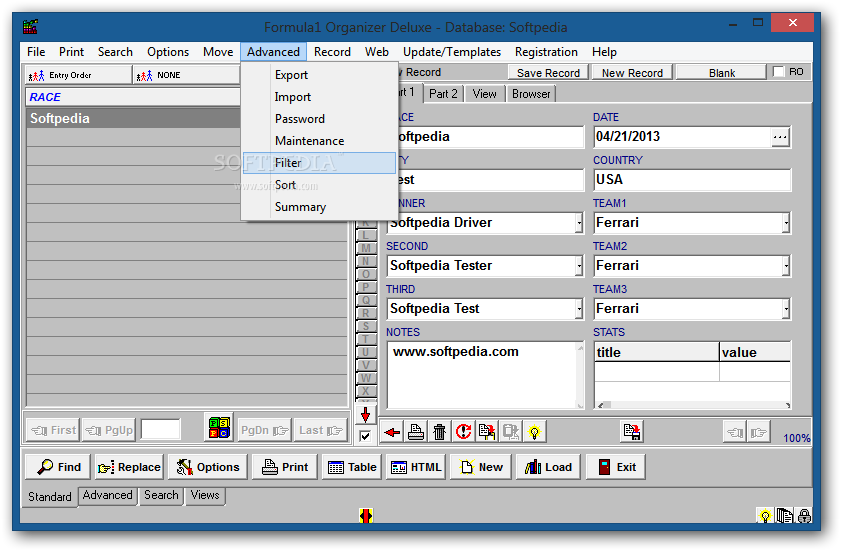Jump to letter W in index
The height and width of the screenshot is (551, 841).
365,378
